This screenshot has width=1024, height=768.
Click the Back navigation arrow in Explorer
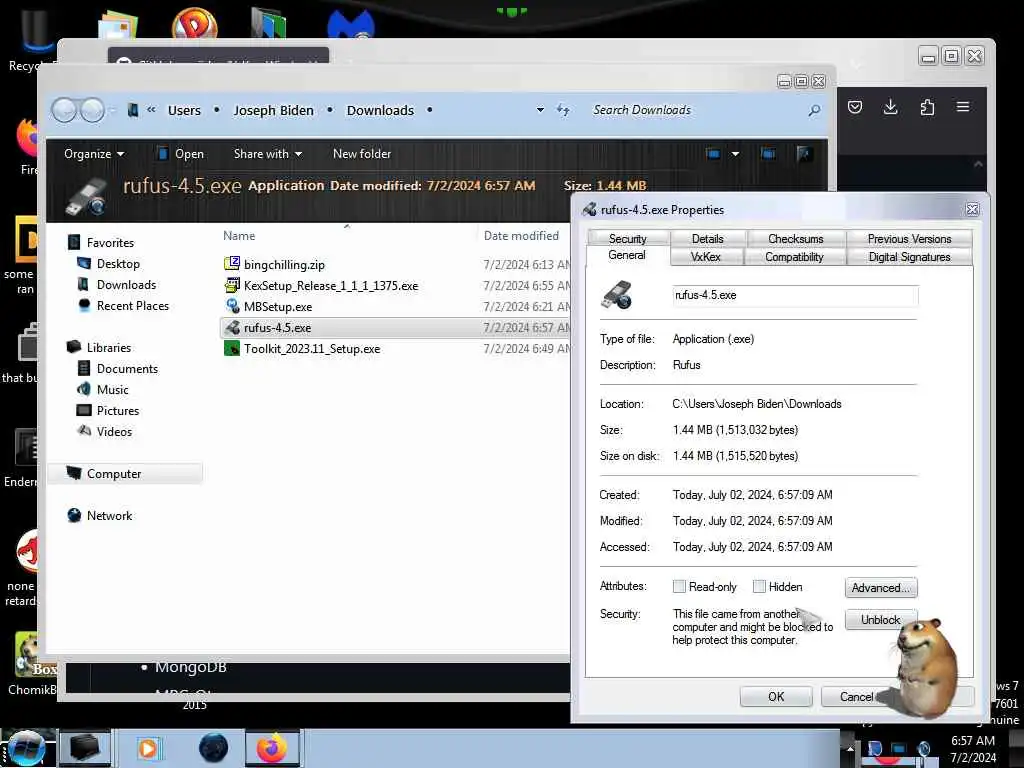click(64, 110)
